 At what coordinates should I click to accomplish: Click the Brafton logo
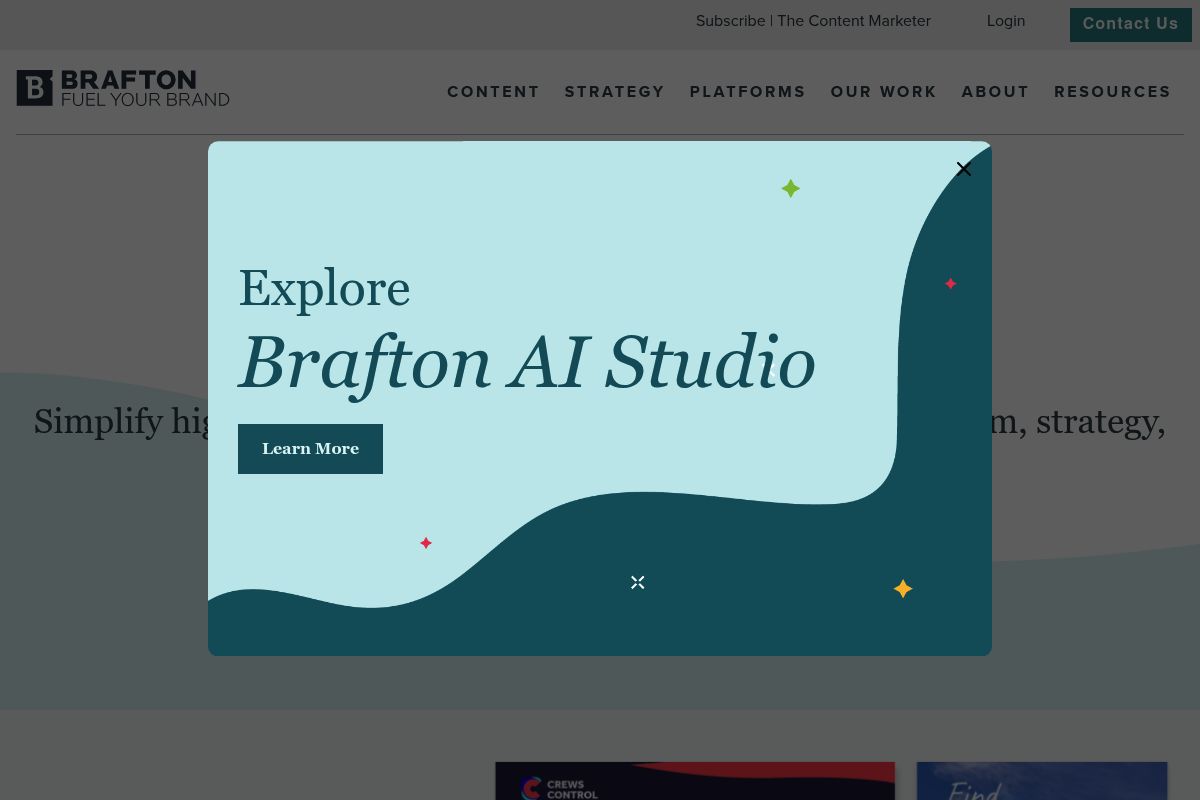[123, 88]
